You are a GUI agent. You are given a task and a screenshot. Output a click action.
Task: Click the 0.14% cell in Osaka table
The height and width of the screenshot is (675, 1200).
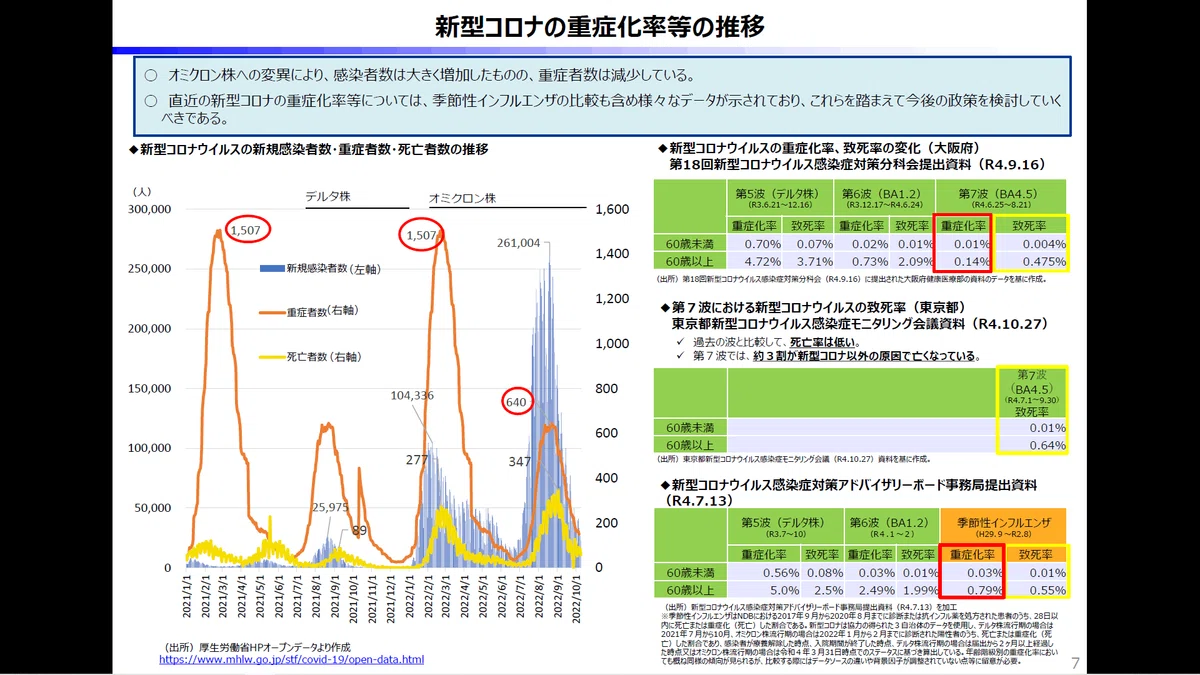962,261
